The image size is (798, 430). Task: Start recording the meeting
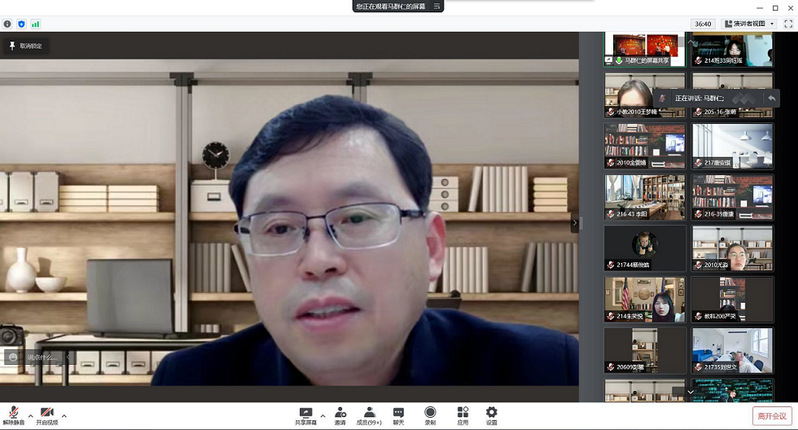[430, 415]
